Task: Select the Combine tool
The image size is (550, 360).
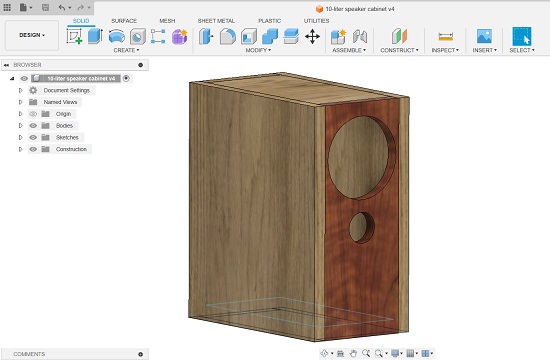Action: coord(270,36)
